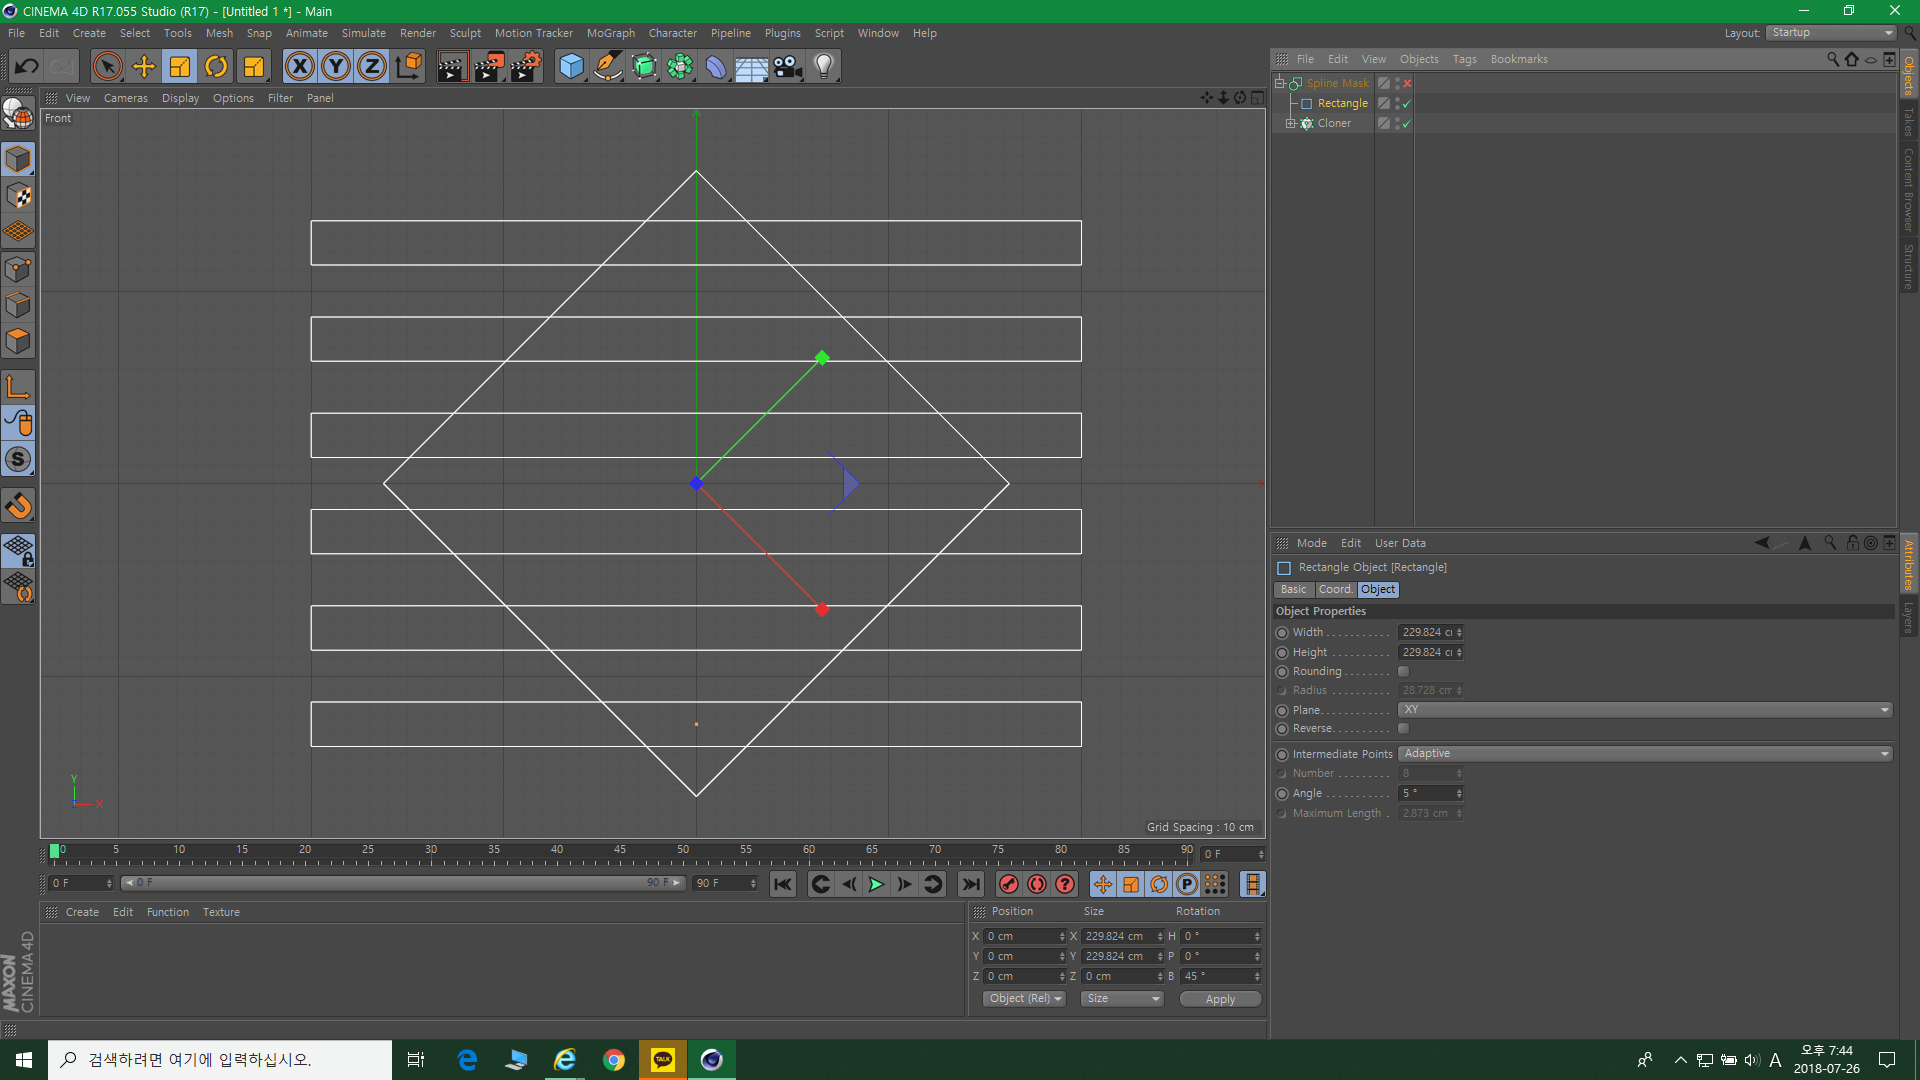Viewport: 1920px width, 1080px height.
Task: Switch to Model mode
Action: (18, 160)
